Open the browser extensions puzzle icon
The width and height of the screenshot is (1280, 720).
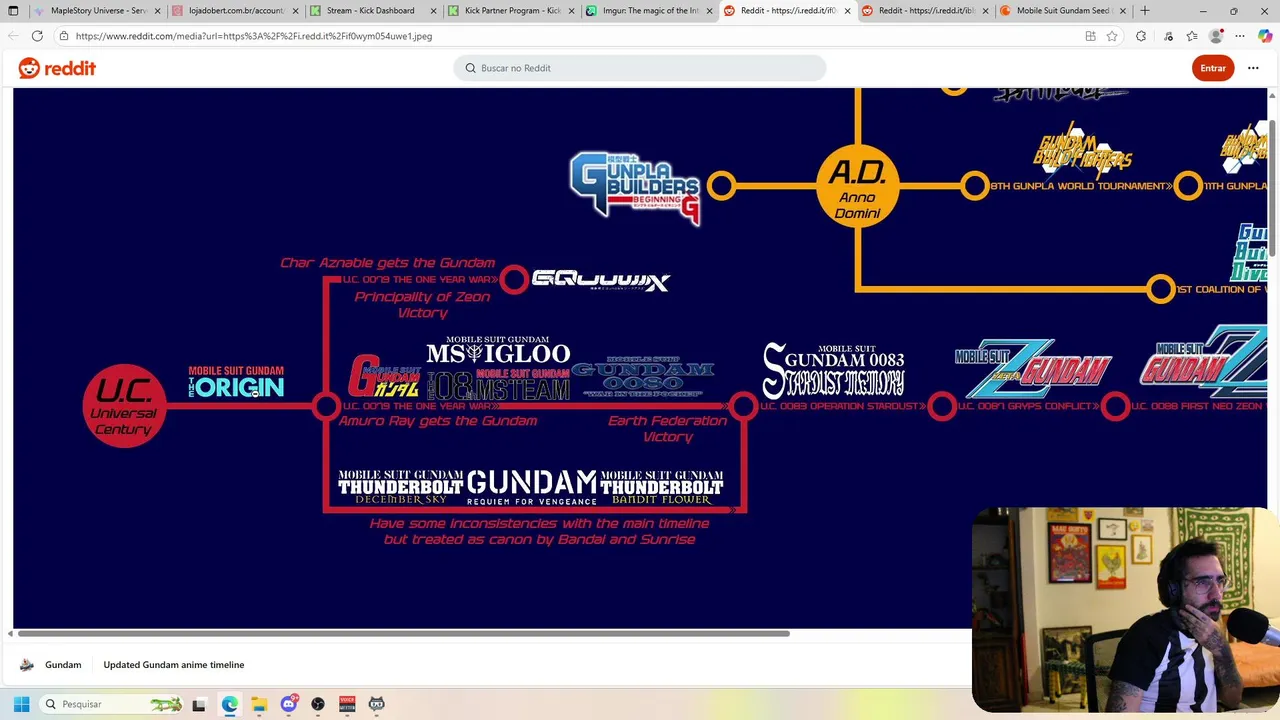[1141, 36]
